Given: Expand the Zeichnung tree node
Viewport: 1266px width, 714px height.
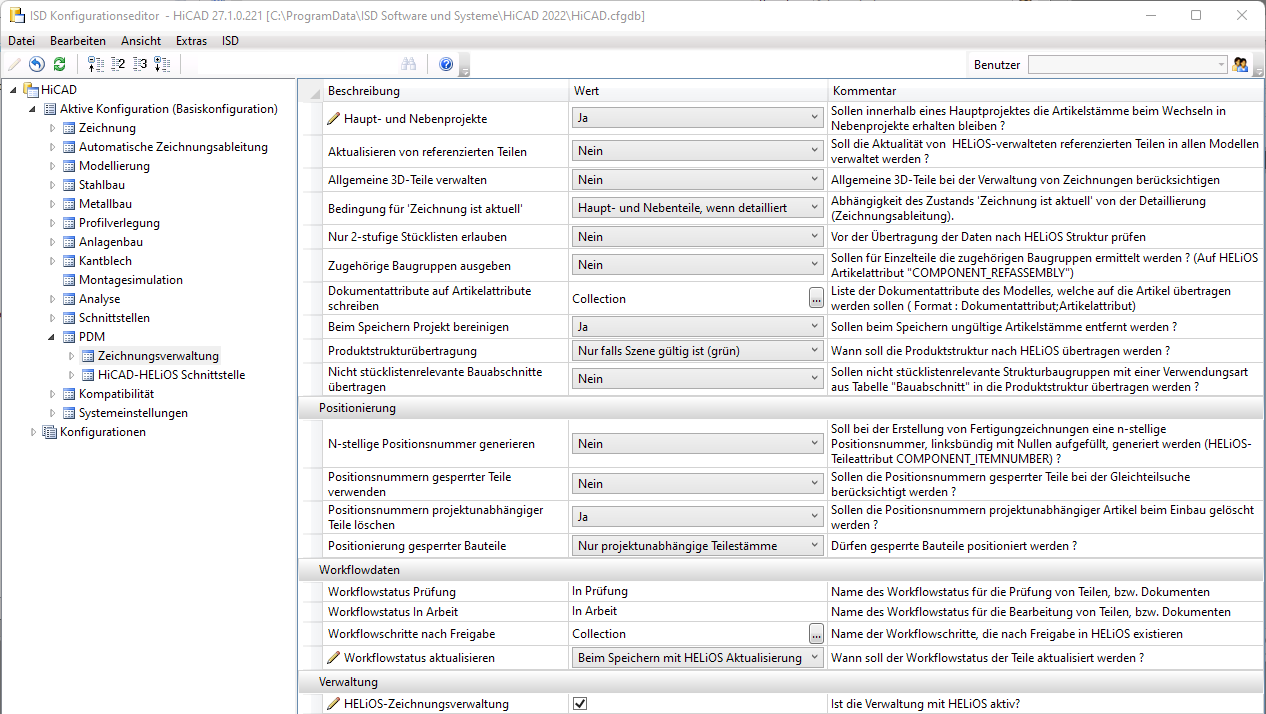Looking at the screenshot, I should point(53,128).
